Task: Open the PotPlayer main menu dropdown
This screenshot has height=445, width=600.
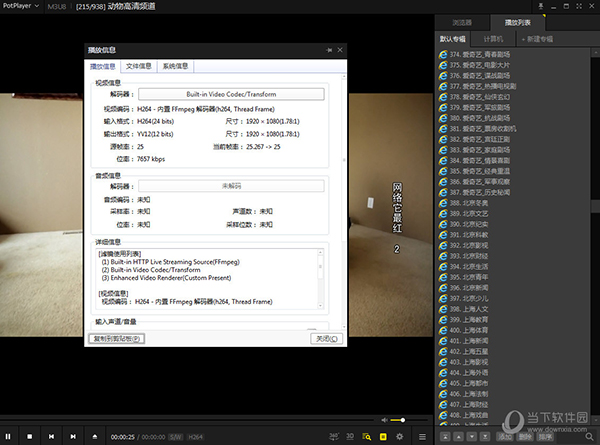Action: pos(21,6)
